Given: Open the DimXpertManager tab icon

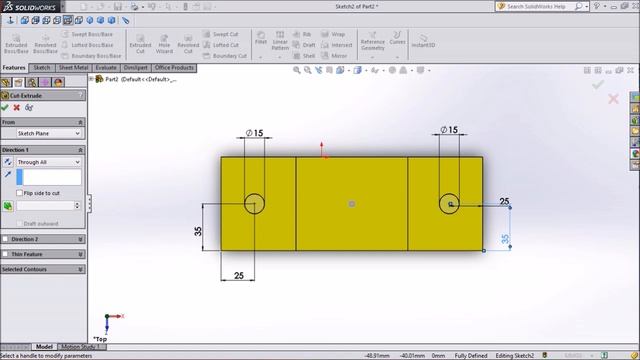Looking at the screenshot, I should pyautogui.click(x=45, y=82).
